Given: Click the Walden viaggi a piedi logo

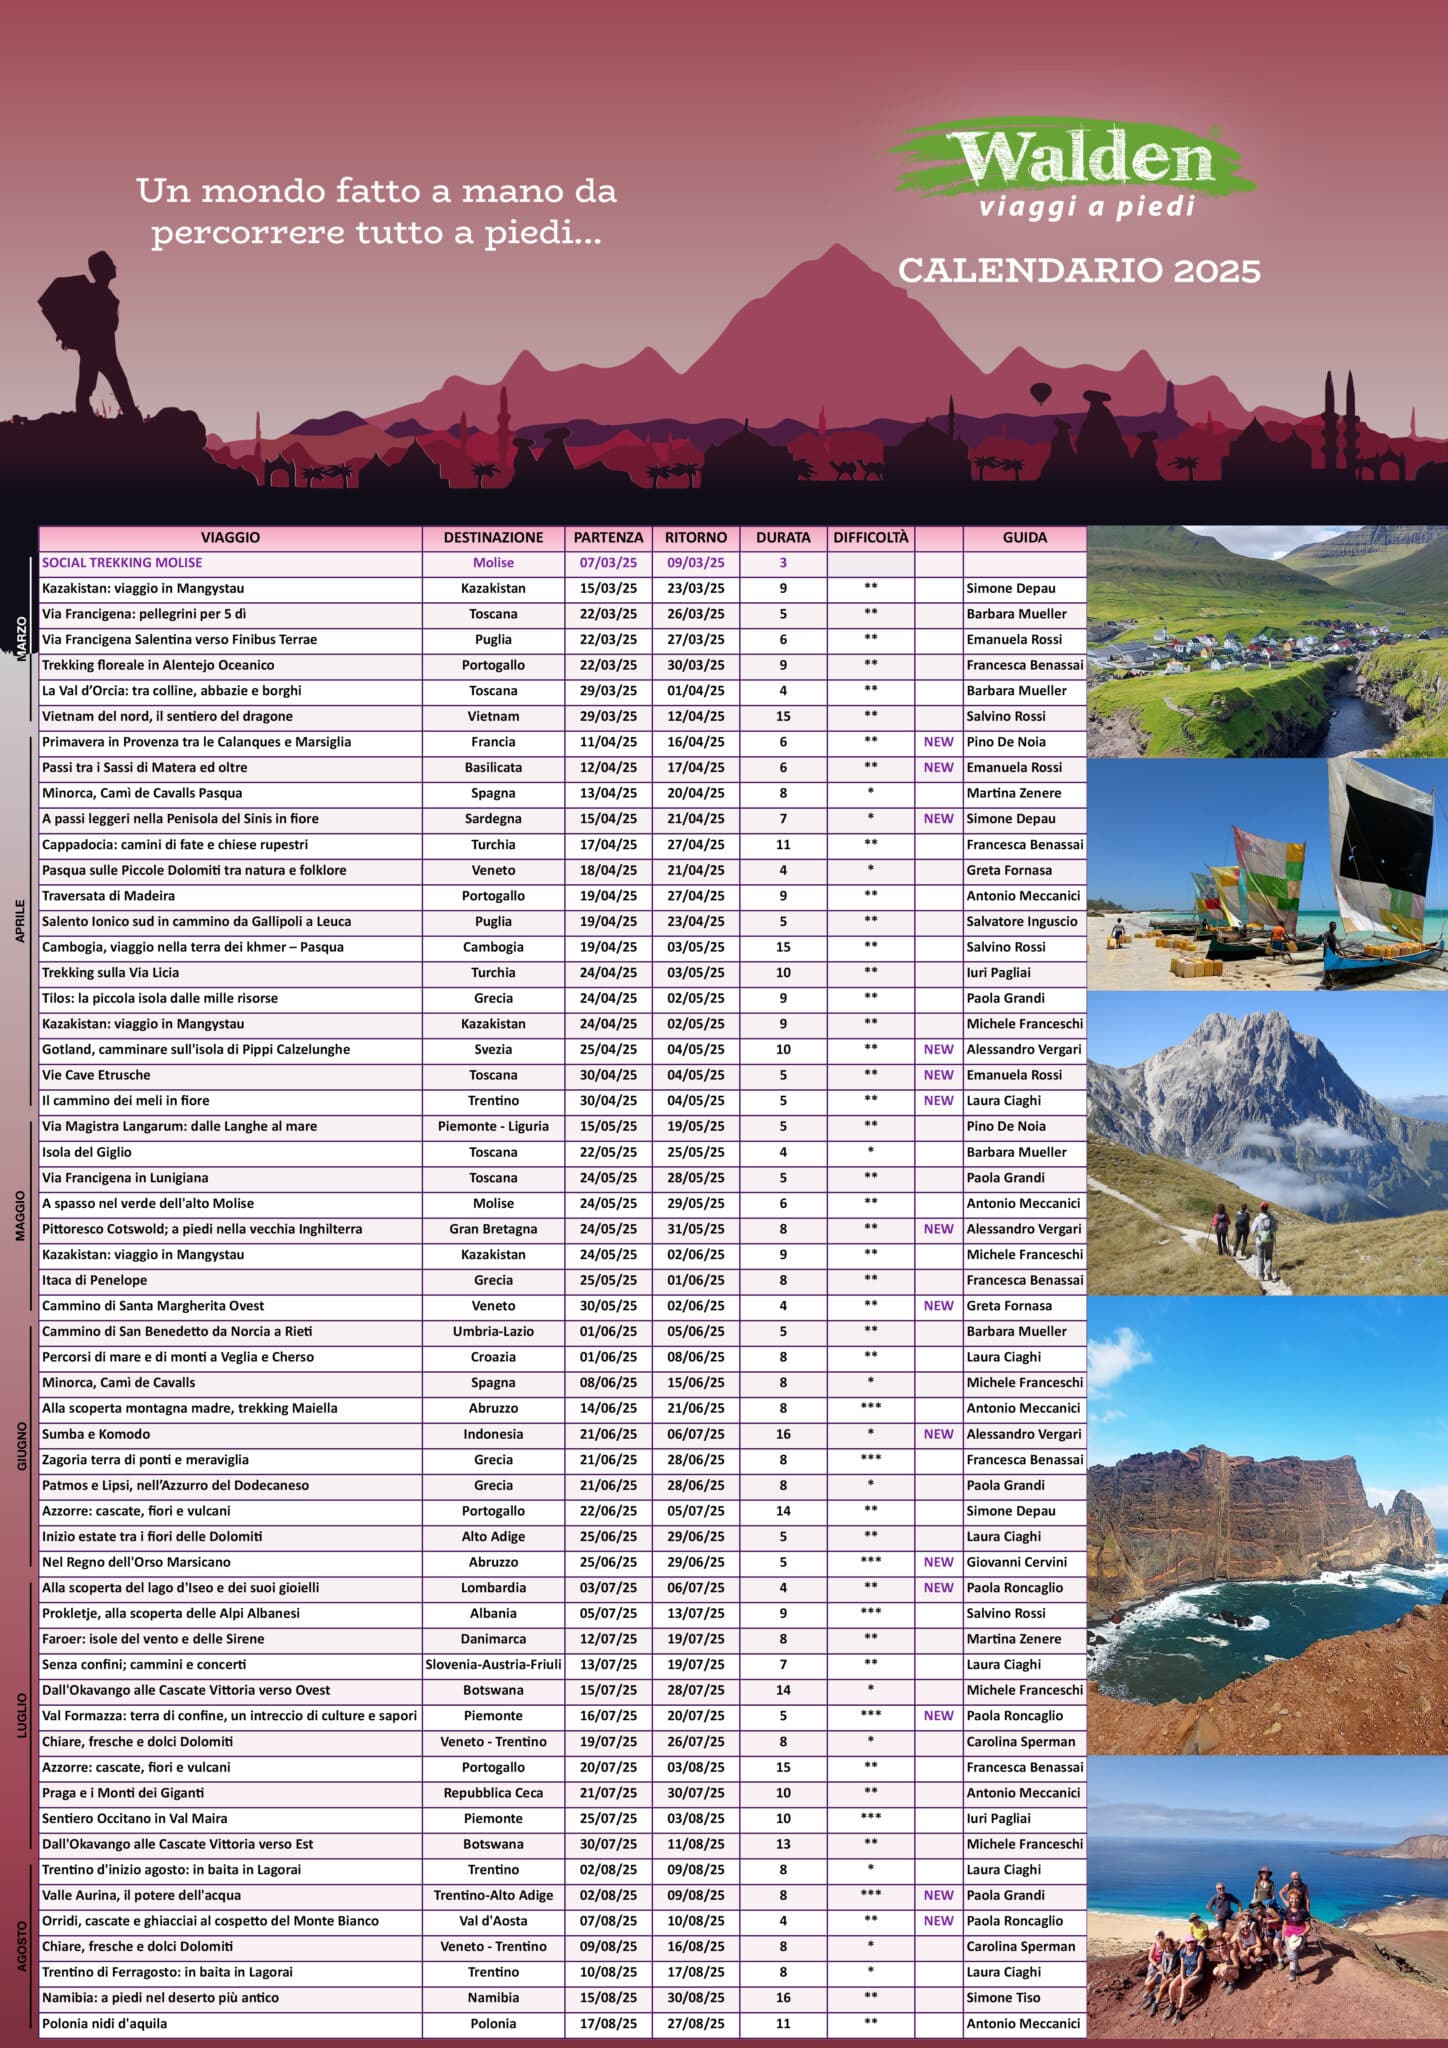Looking at the screenshot, I should tap(1075, 168).
